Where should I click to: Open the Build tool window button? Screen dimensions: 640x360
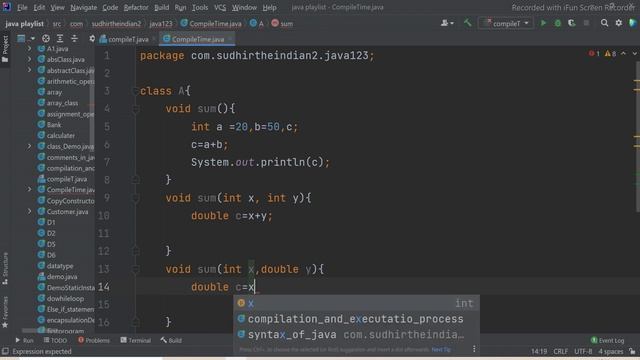(171, 340)
